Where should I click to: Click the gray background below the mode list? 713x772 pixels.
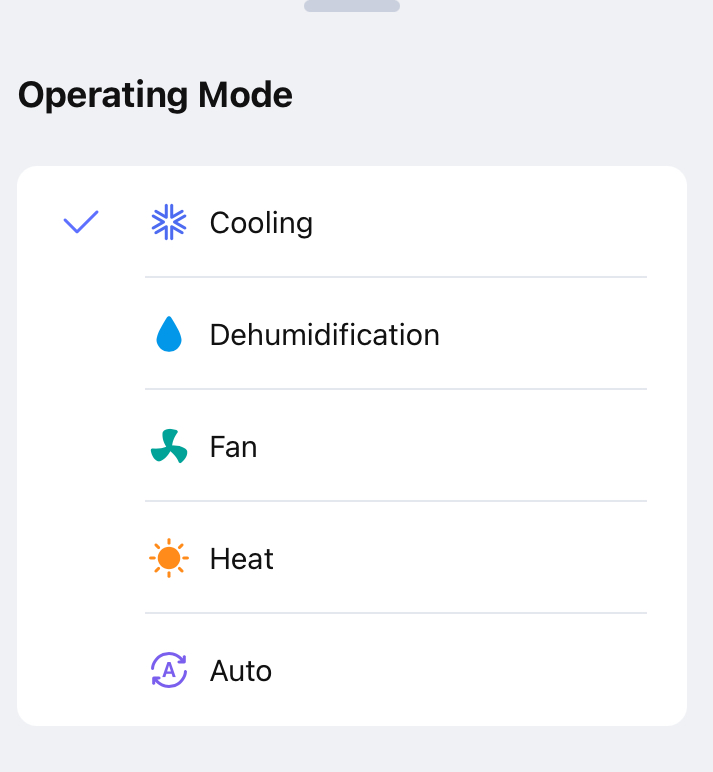[x=356, y=750]
